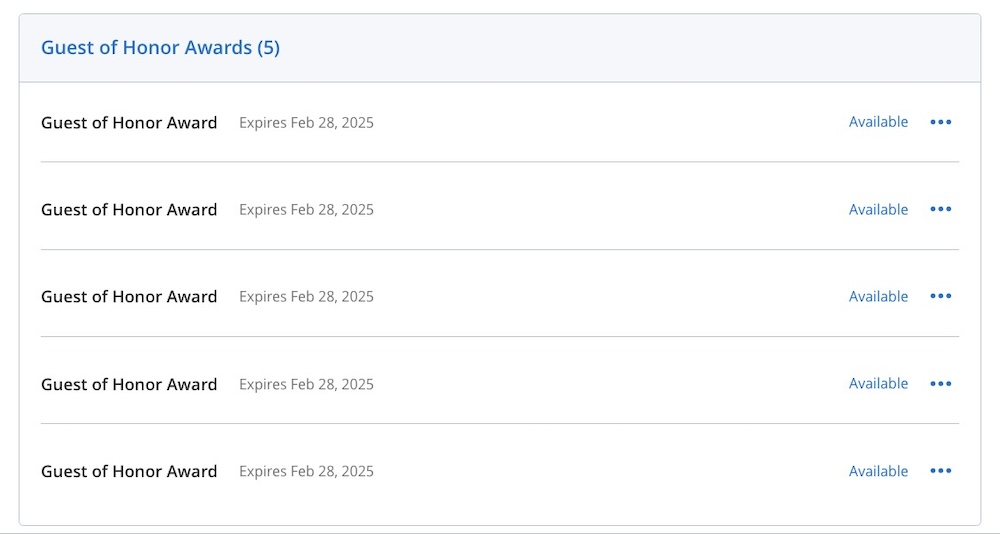Select the first Guest of Honor Award title
This screenshot has height=534, width=1000.
tap(129, 122)
